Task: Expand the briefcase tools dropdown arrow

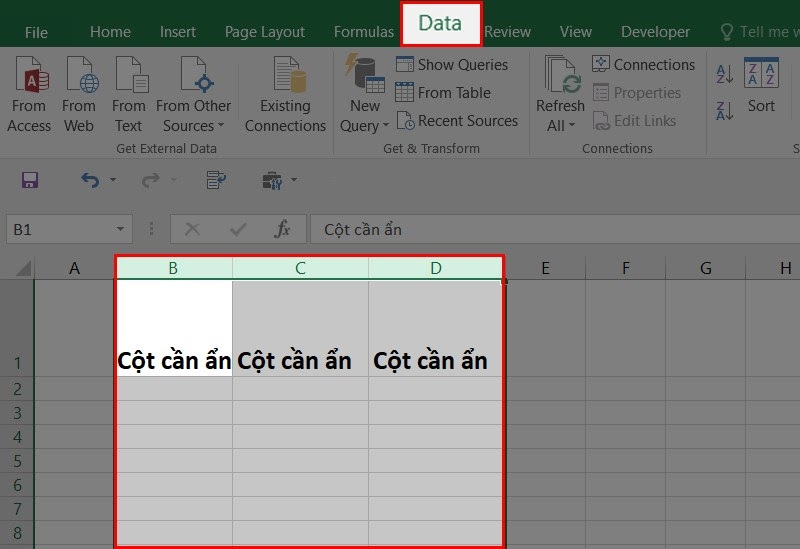Action: pos(294,180)
